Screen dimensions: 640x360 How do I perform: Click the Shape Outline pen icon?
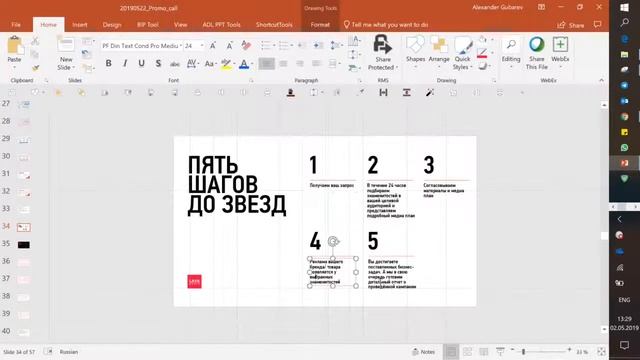tap(482, 53)
